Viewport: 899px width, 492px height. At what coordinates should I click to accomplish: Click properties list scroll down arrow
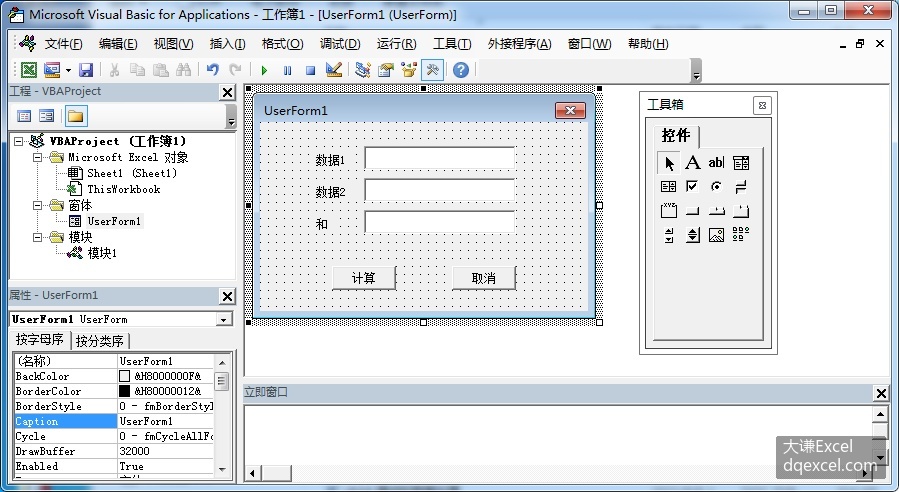(222, 470)
